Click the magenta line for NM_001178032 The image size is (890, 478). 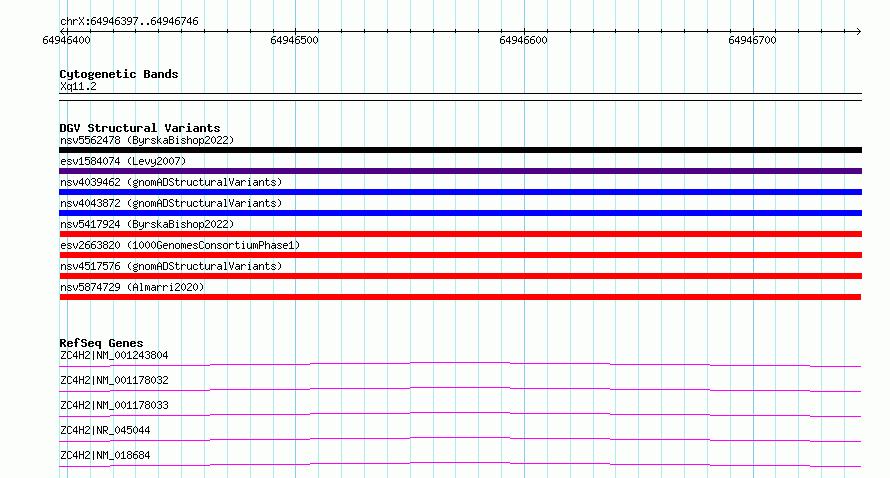[x=460, y=389]
